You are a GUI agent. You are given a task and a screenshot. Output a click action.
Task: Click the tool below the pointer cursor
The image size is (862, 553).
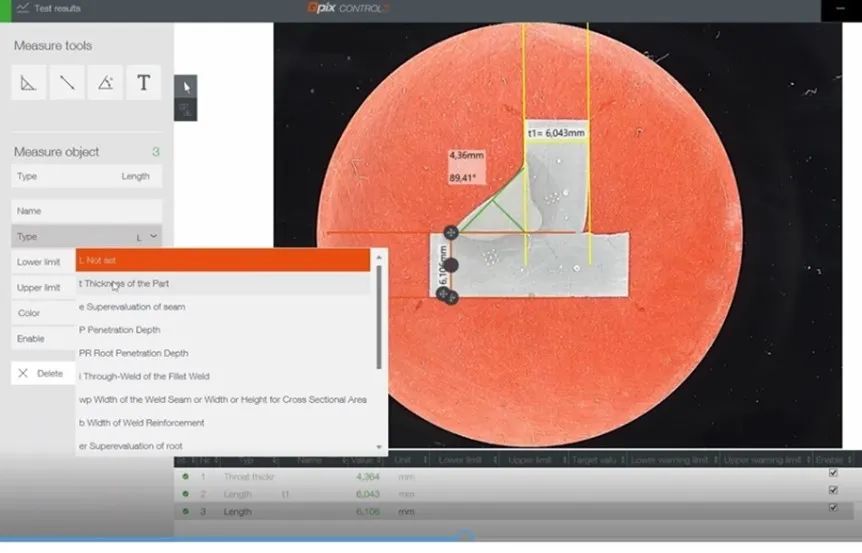click(186, 109)
